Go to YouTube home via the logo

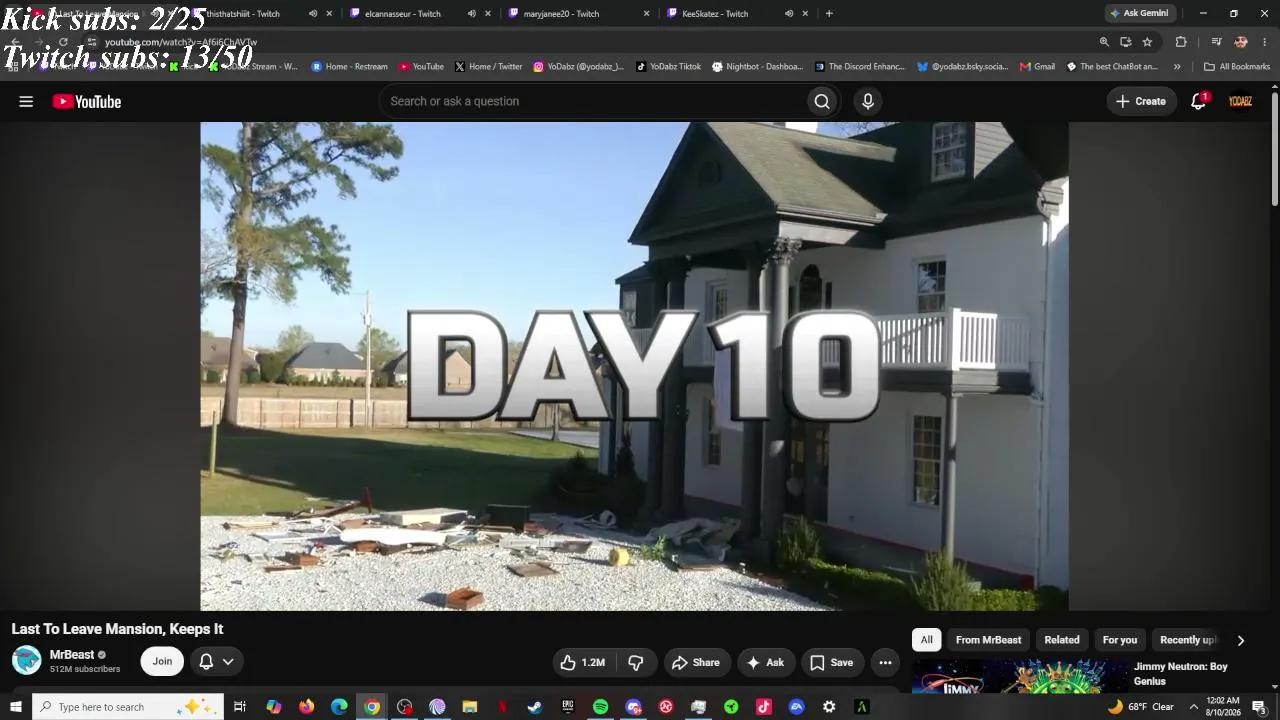click(x=87, y=101)
